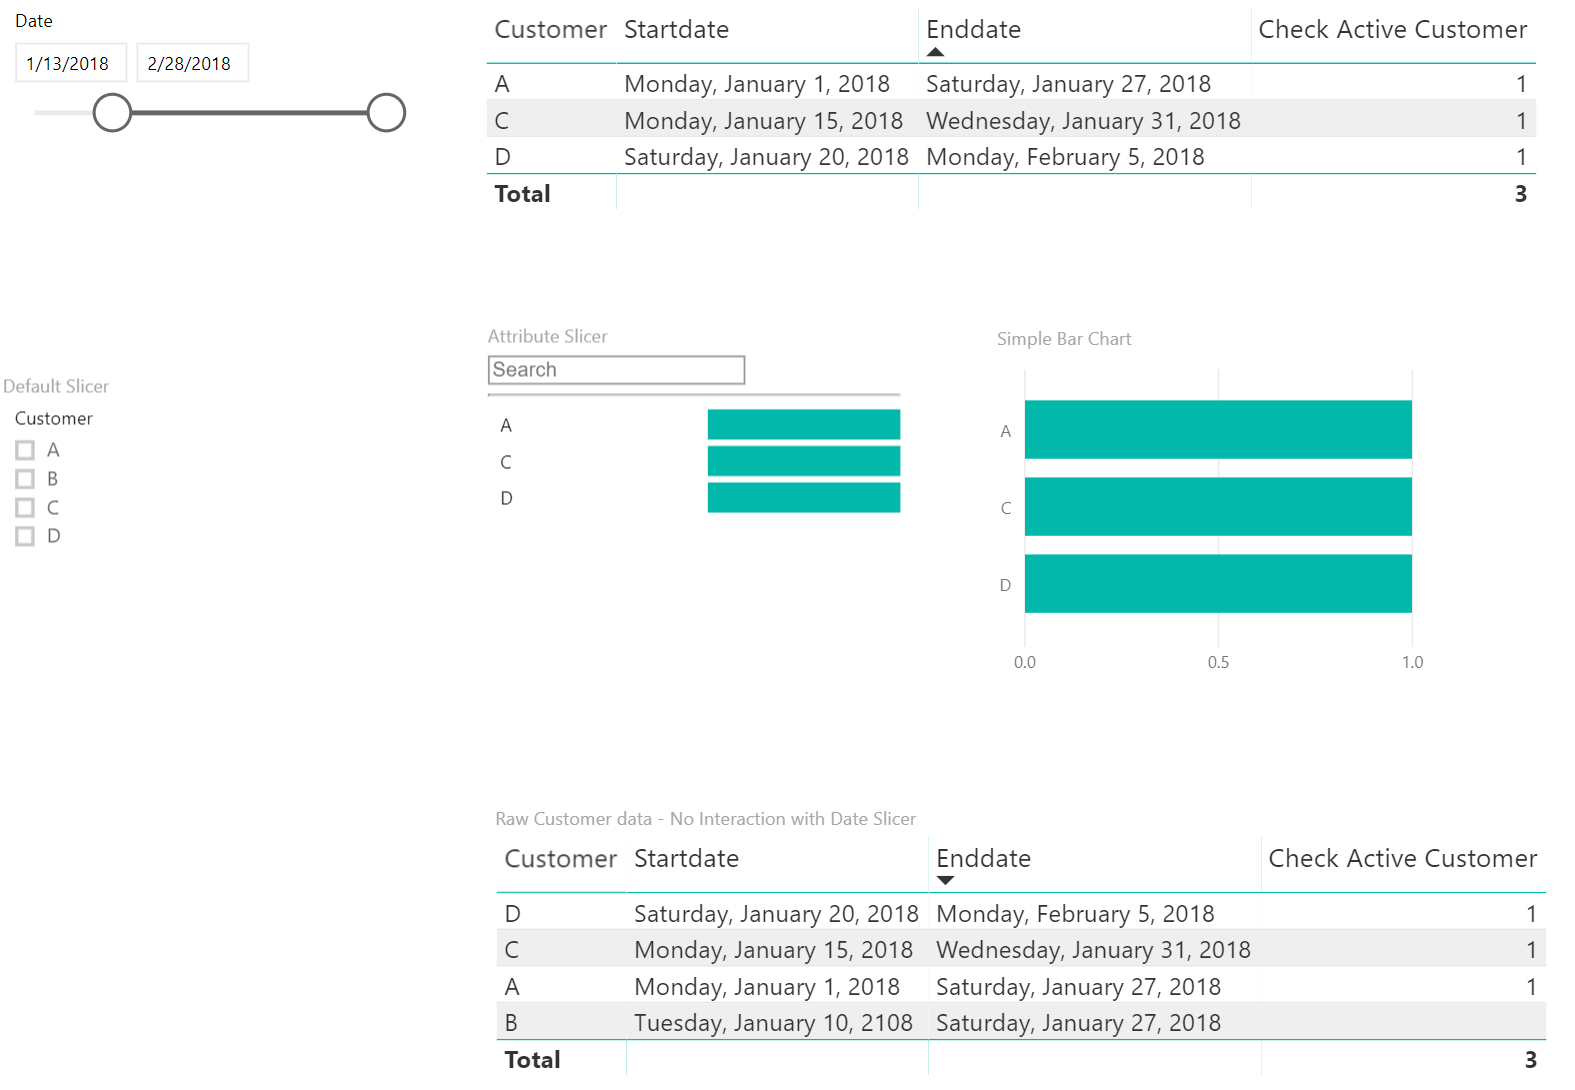Click 'Monday, February 5, 2018' in top table
1575x1090 pixels.
tap(1065, 157)
